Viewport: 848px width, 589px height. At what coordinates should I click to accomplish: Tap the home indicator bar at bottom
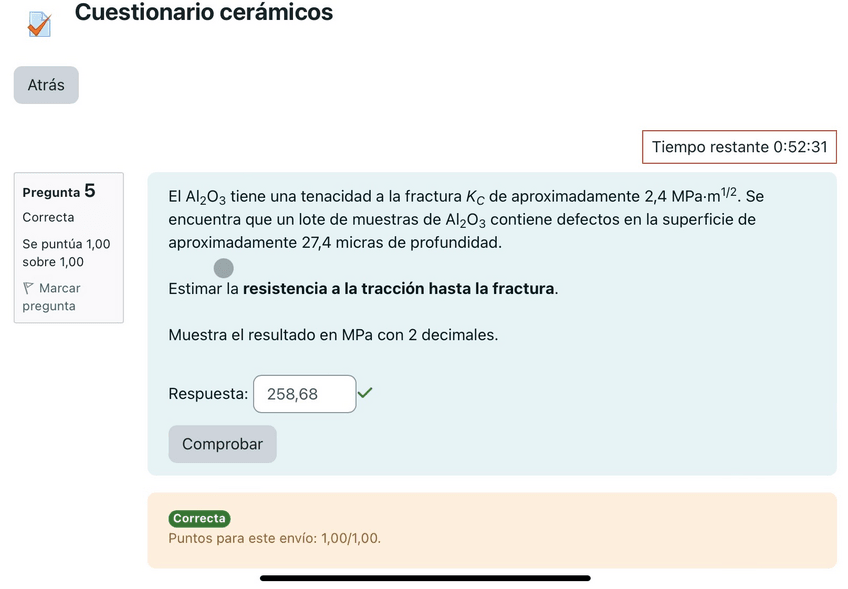click(425, 577)
